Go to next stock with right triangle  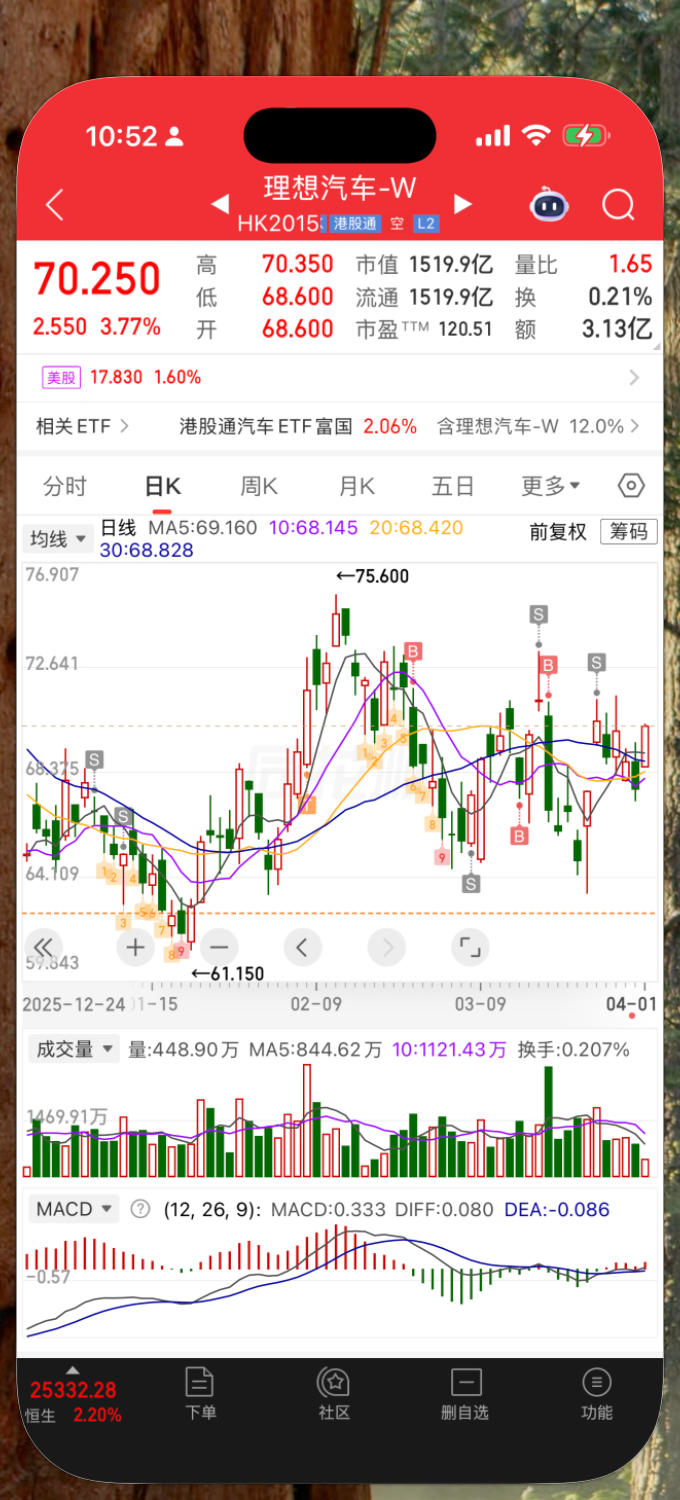(x=462, y=204)
